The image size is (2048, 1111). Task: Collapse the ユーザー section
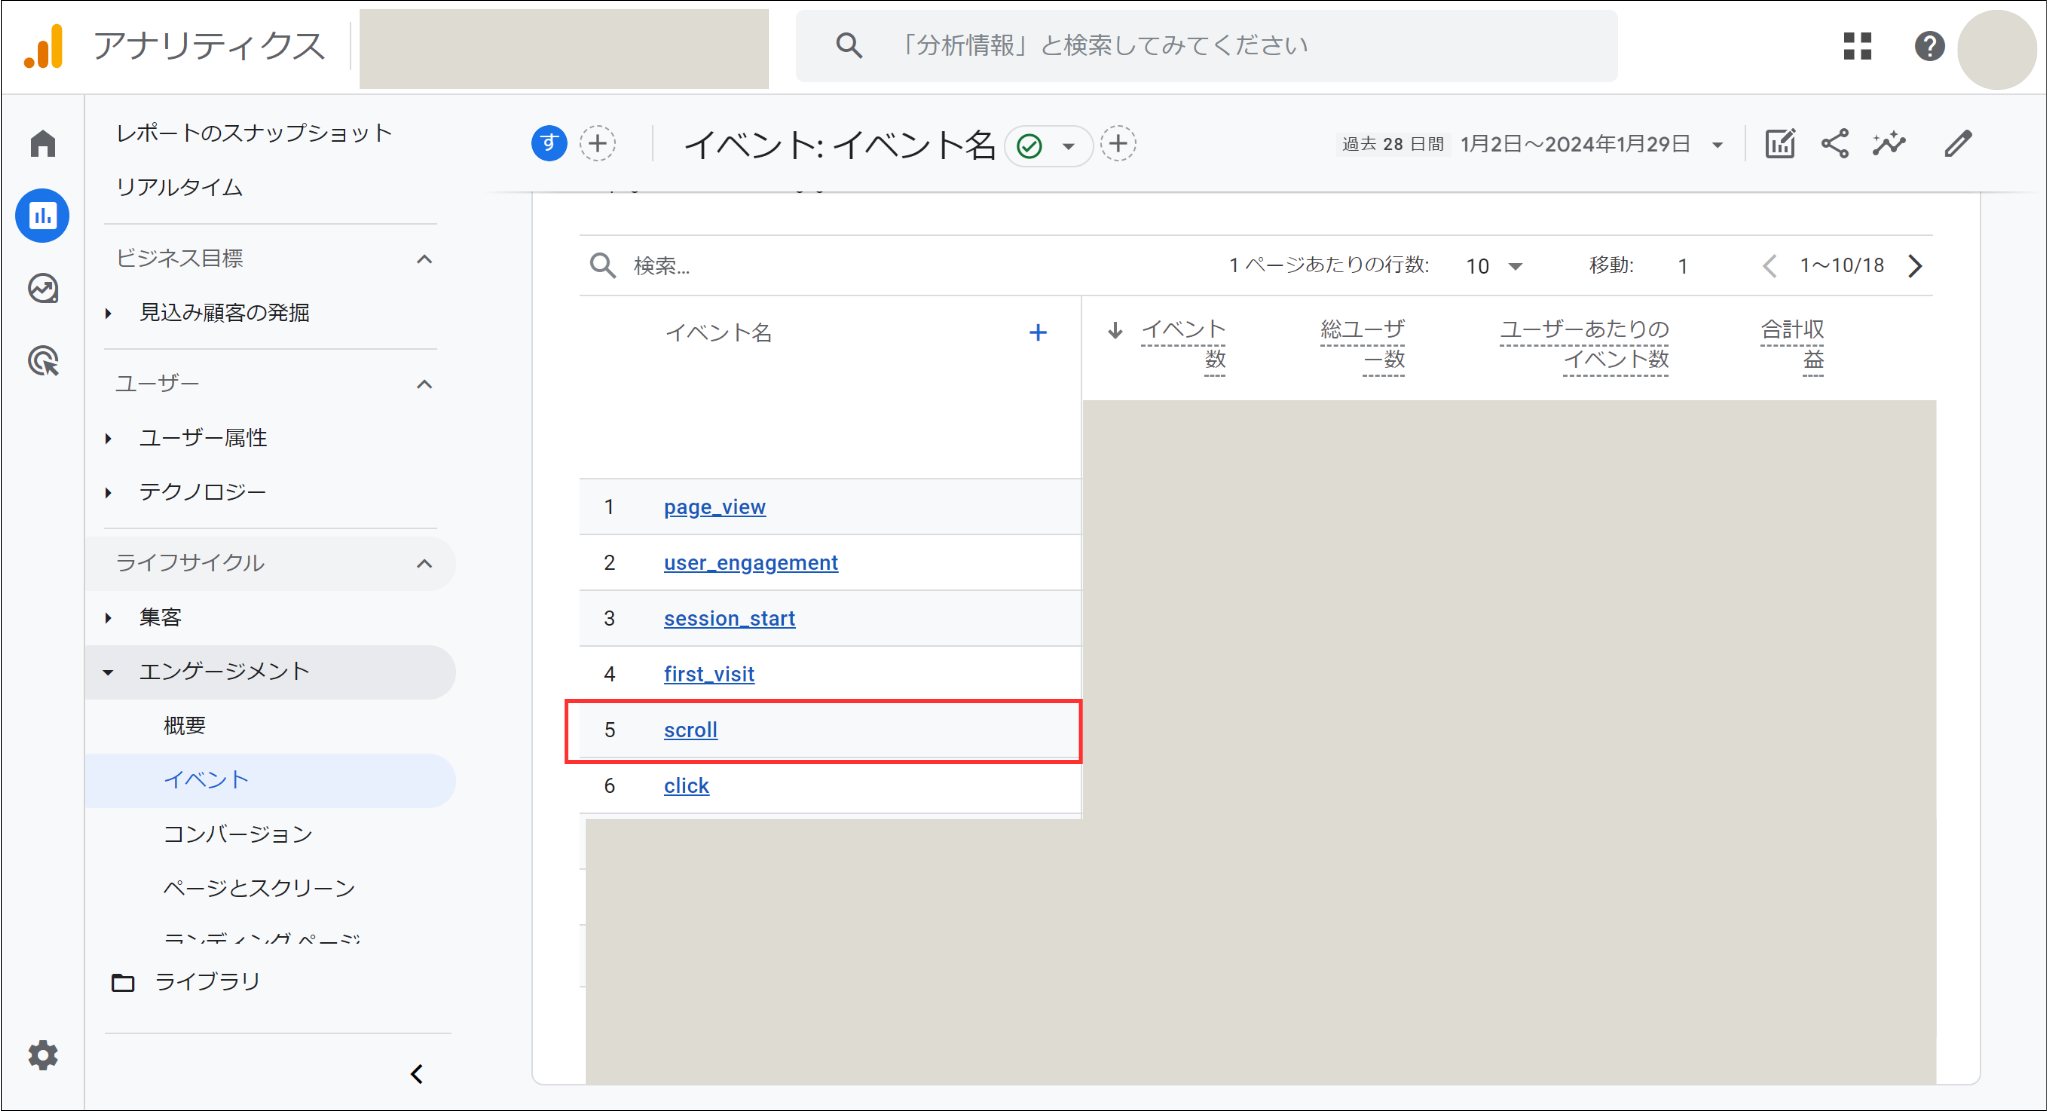(425, 384)
